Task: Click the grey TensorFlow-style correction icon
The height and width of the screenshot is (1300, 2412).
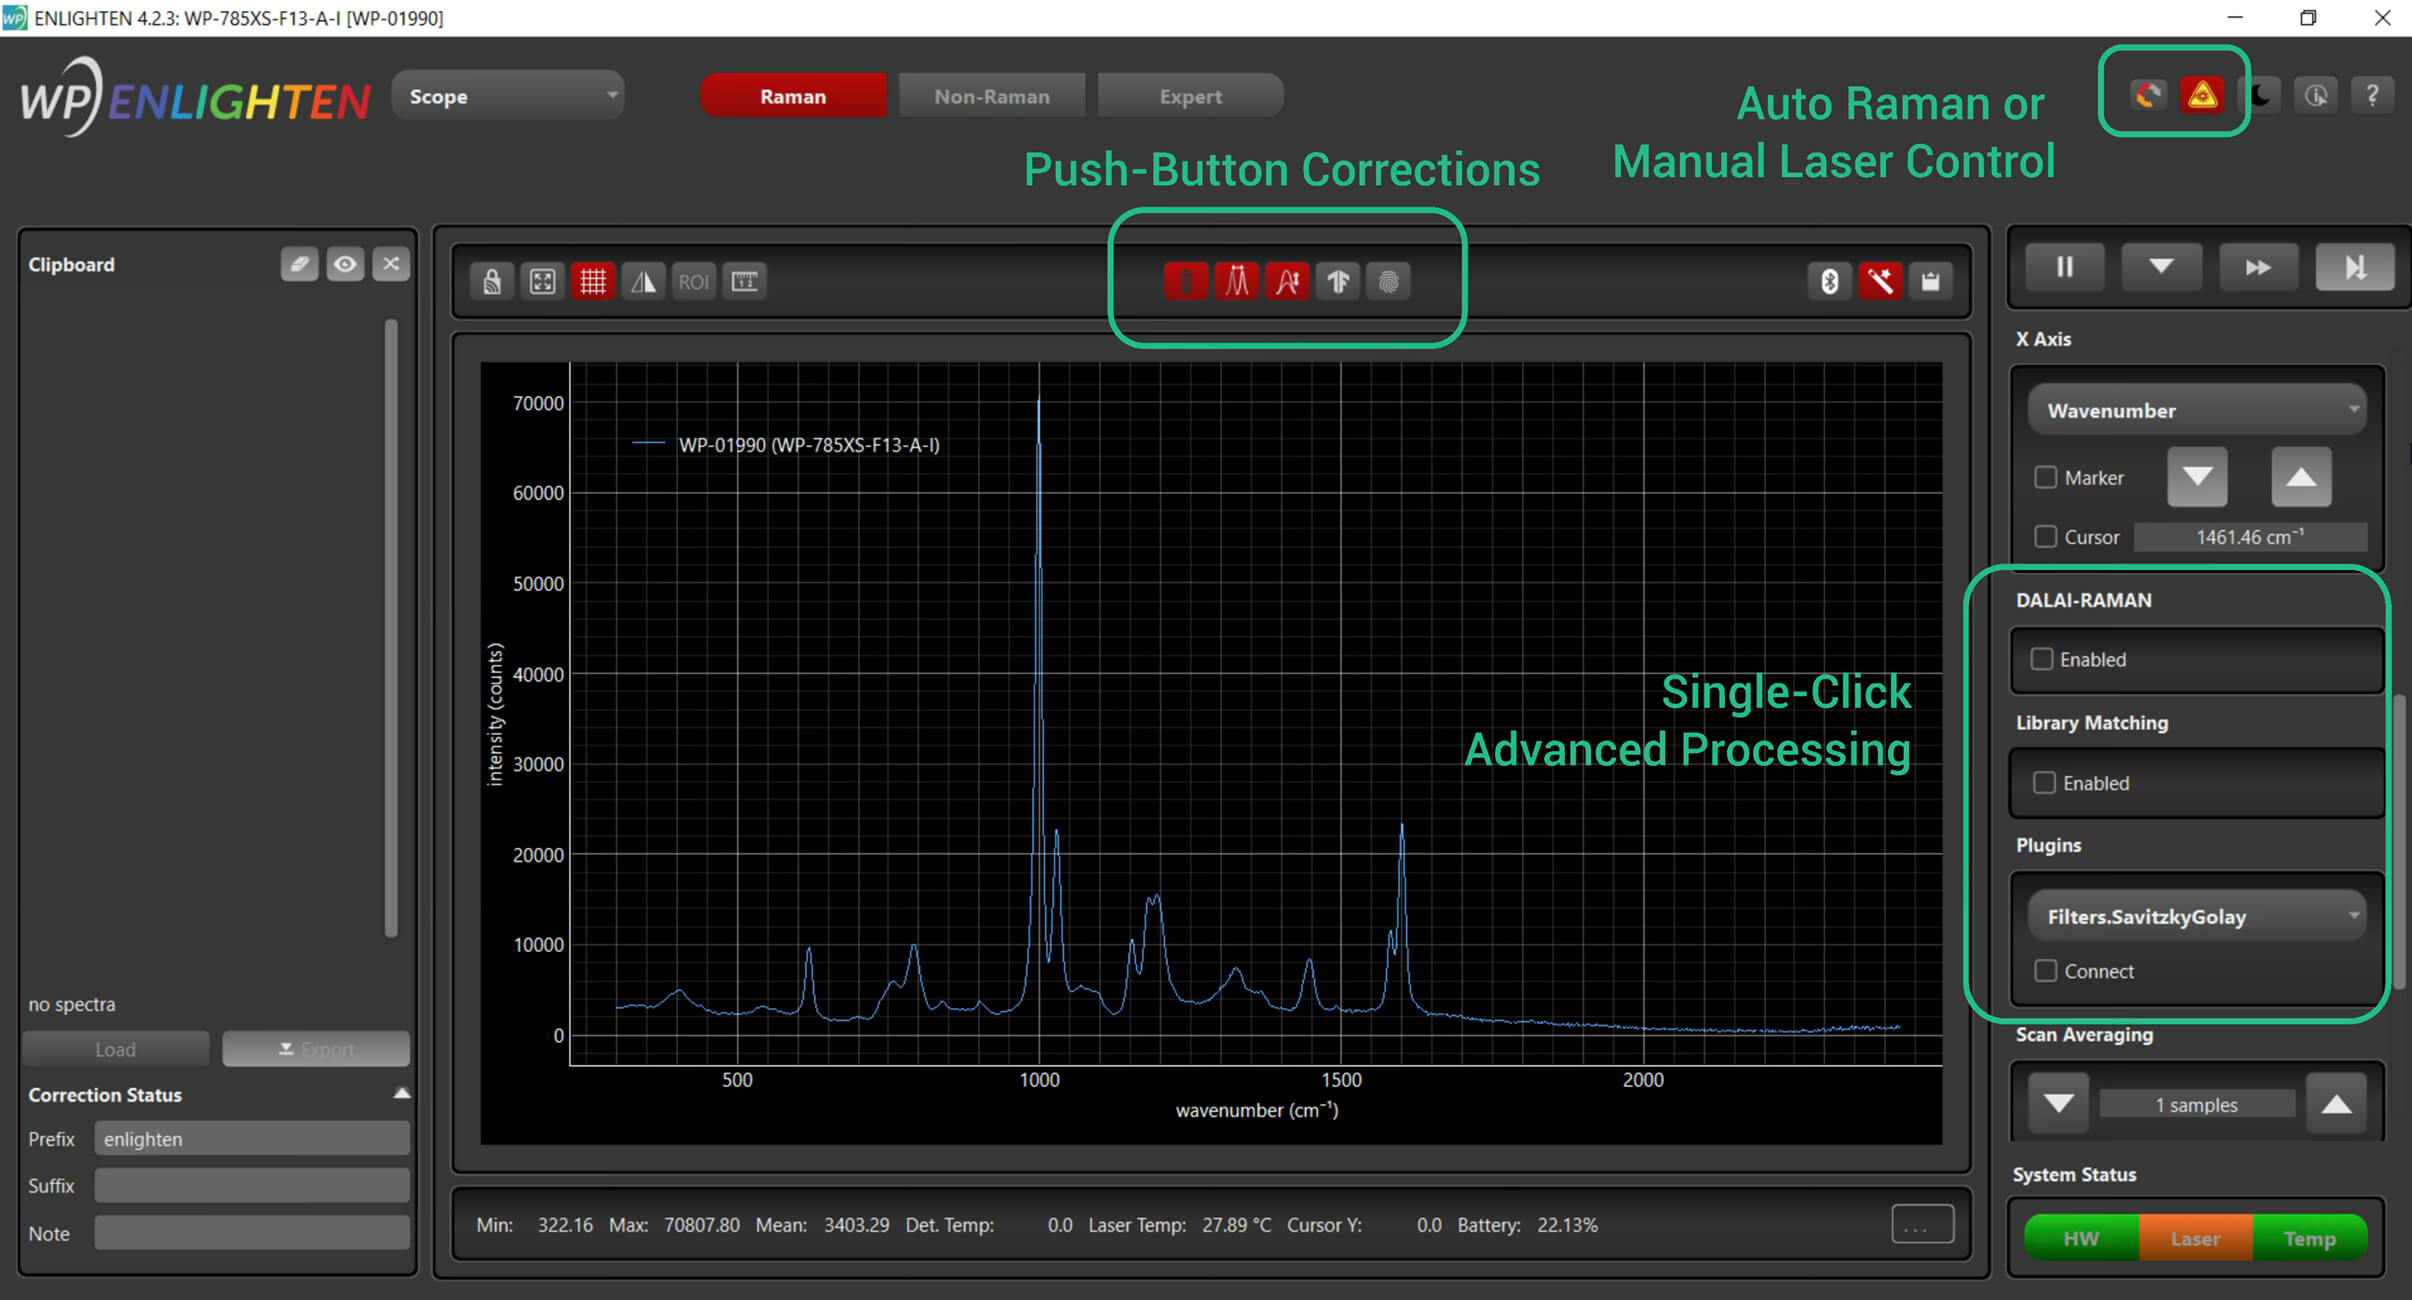Action: point(1338,282)
